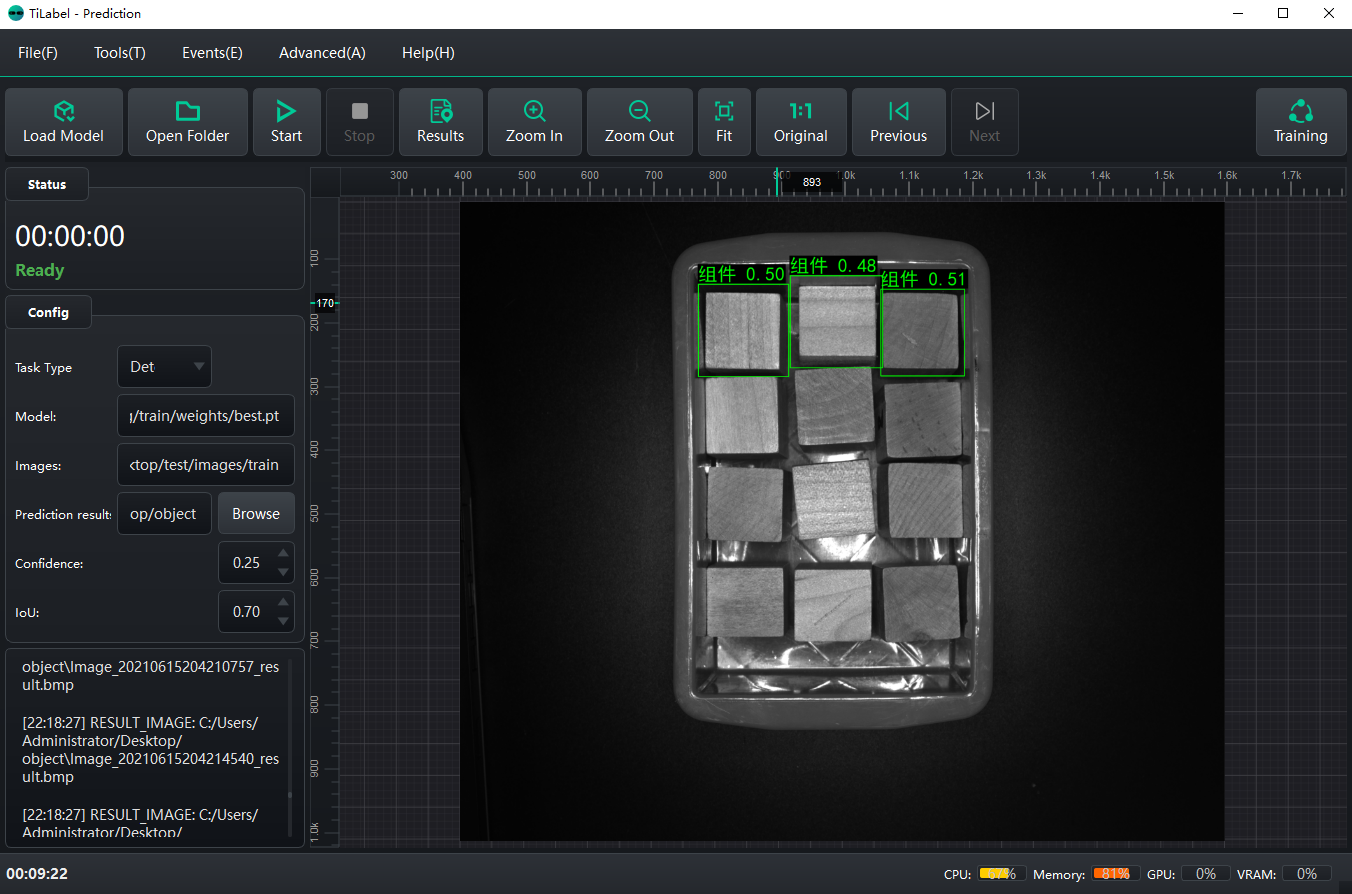
Task: Open Folder using the toolbar icon
Action: point(187,122)
